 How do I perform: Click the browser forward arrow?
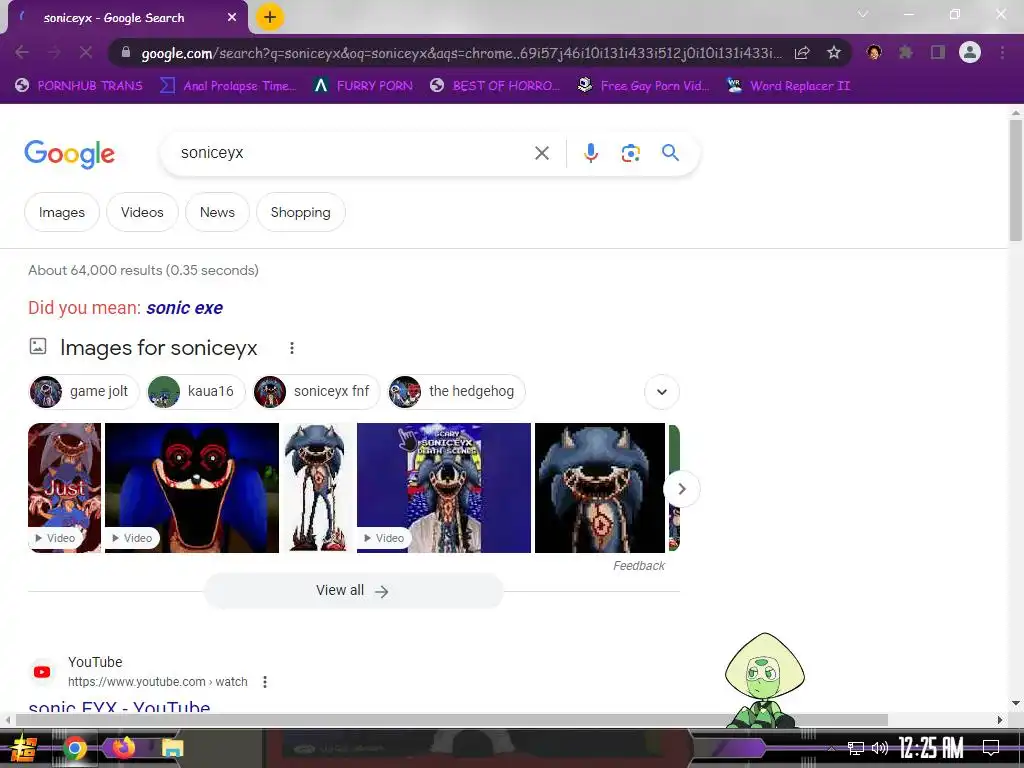pyautogui.click(x=54, y=52)
